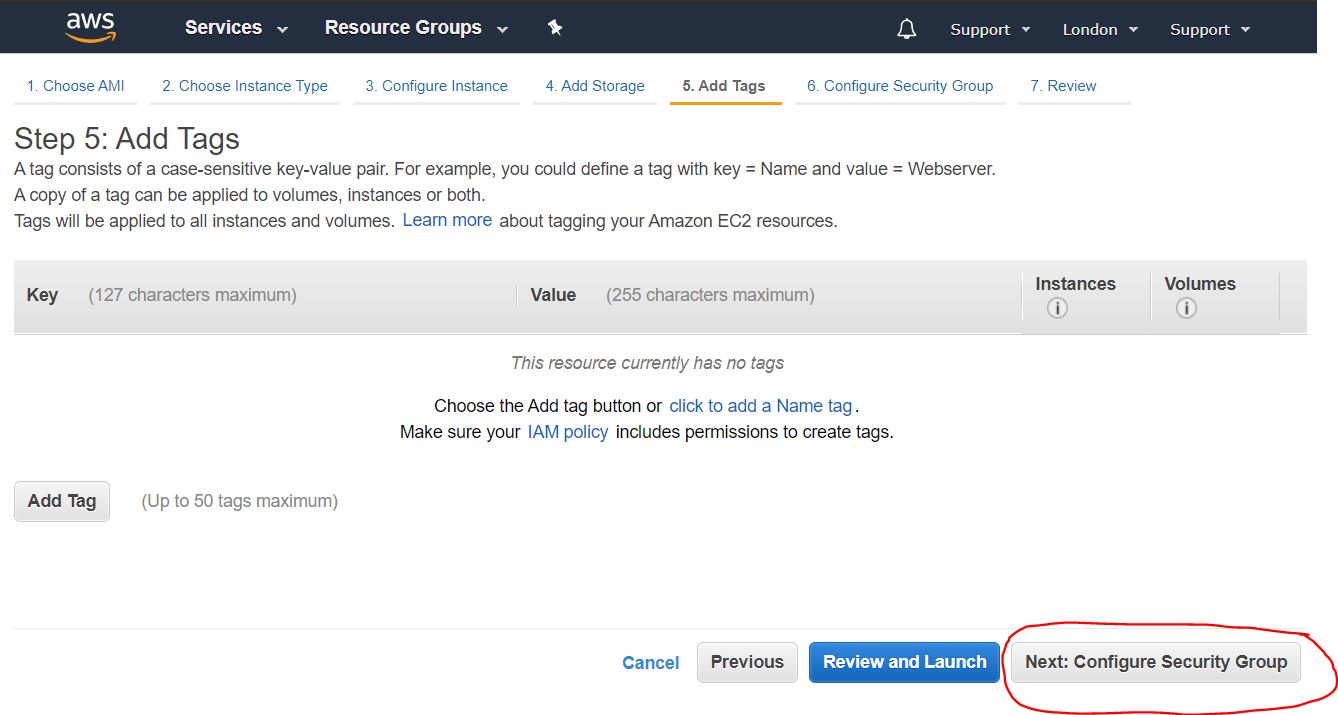Image resolution: width=1338 pixels, height=715 pixels.
Task: Click the pin shortcut icon in navbar
Action: tap(555, 28)
